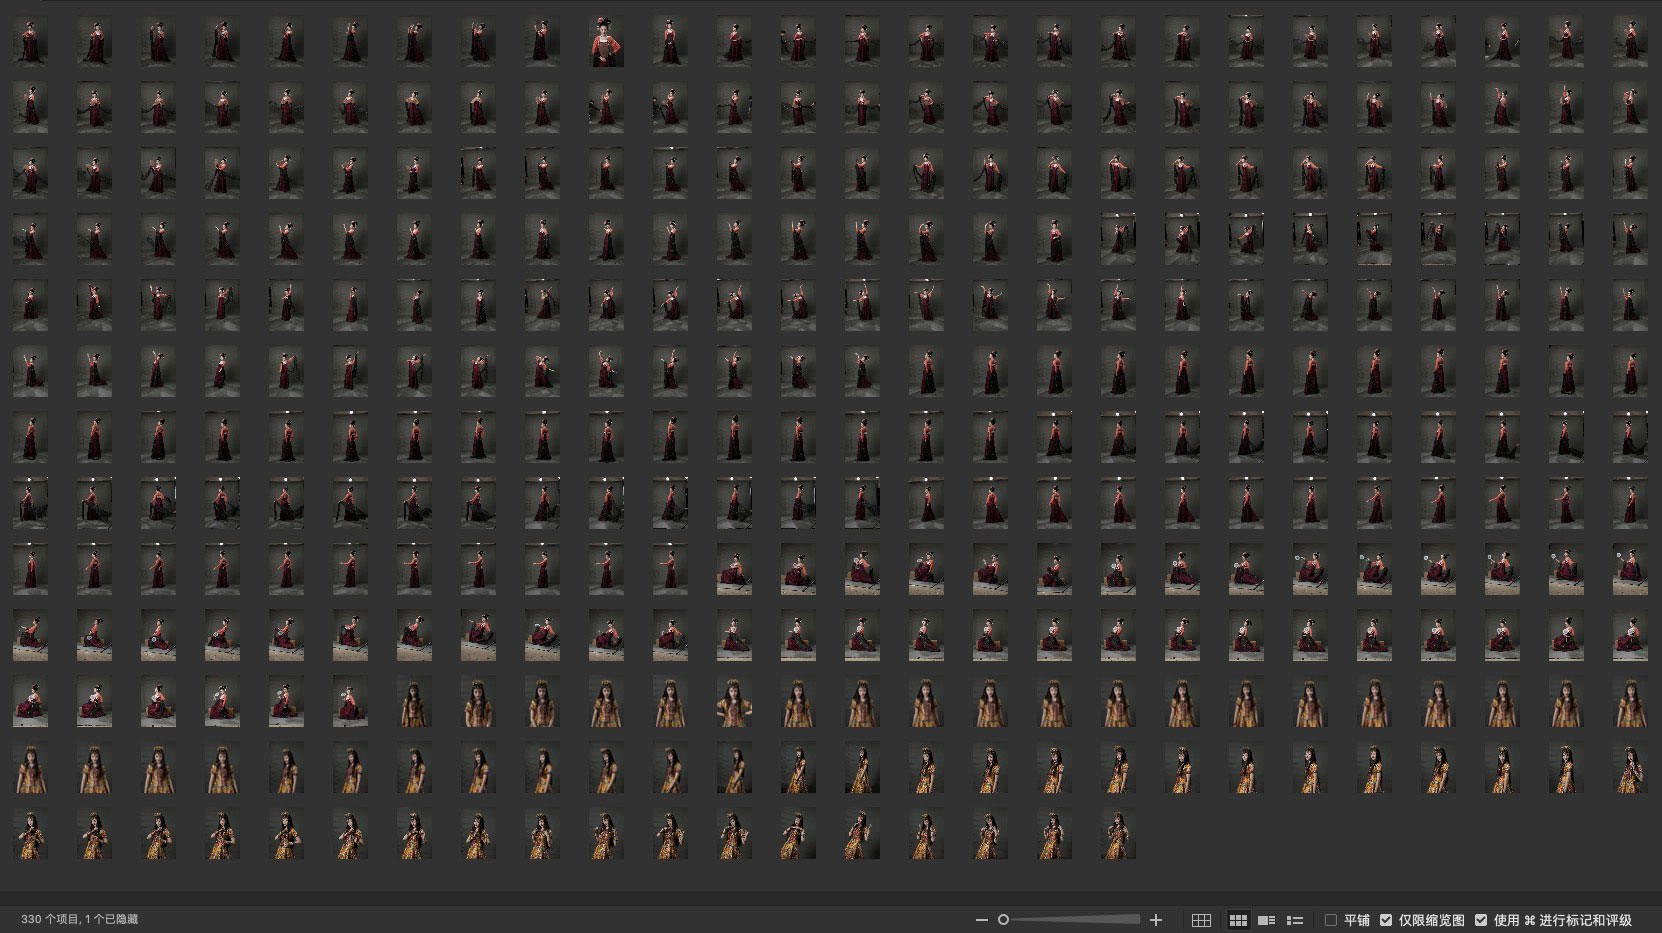This screenshot has height=933, width=1662.
Task: Click the plus icon to enlarge thumbnails
Action: [x=1156, y=920]
